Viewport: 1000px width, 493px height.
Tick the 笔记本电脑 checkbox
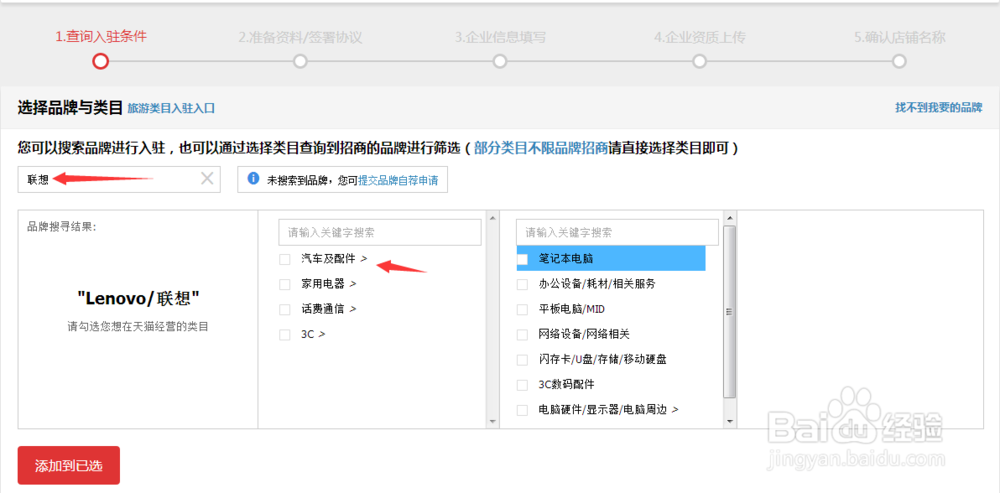tap(522, 259)
